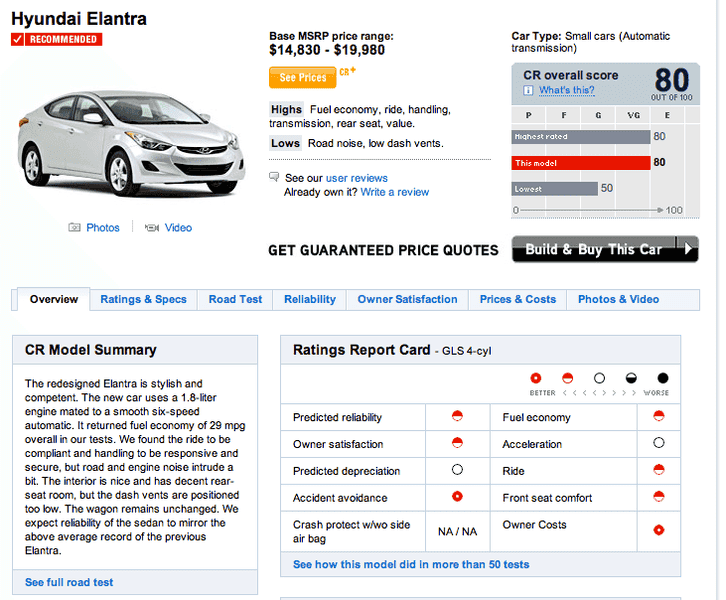Open the user reviews link
The height and width of the screenshot is (600, 726).
tap(357, 178)
